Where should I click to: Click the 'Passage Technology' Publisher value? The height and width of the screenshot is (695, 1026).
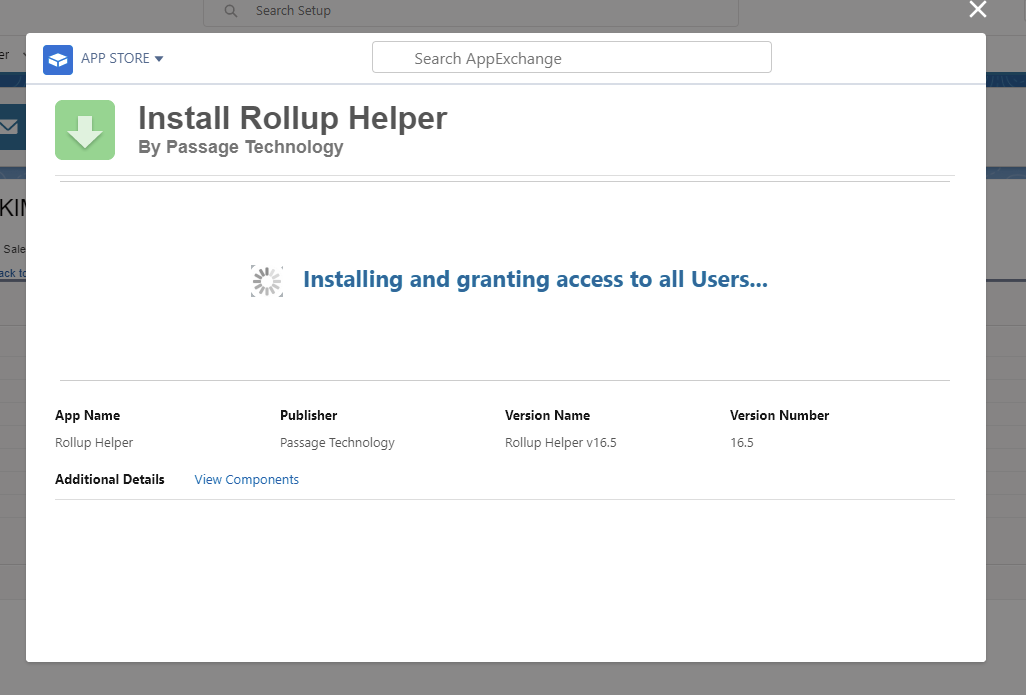[337, 442]
